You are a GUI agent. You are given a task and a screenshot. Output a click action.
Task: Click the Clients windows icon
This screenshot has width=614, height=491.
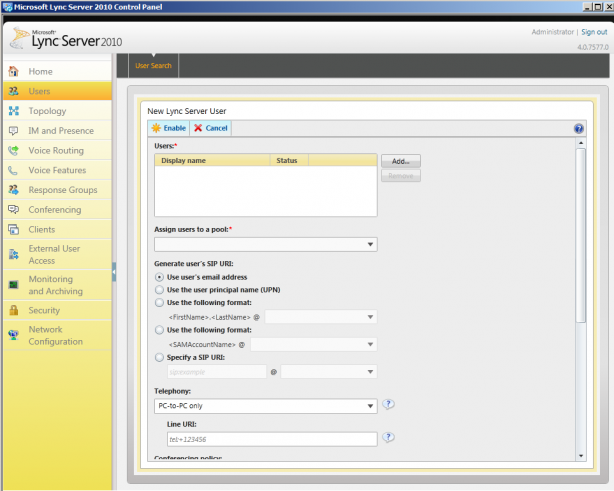coord(14,229)
